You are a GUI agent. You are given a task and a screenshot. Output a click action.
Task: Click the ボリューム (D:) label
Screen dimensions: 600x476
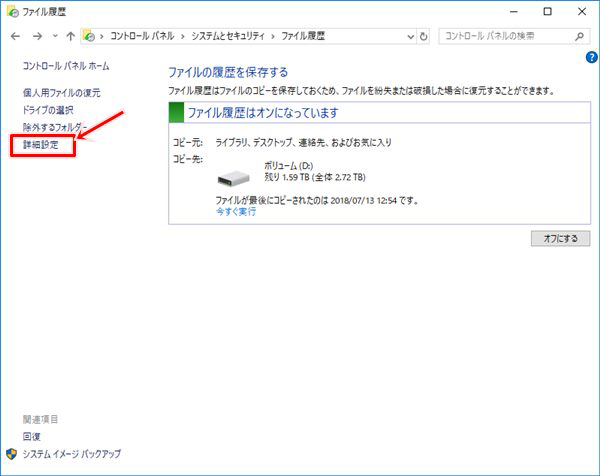pyautogui.click(x=289, y=166)
